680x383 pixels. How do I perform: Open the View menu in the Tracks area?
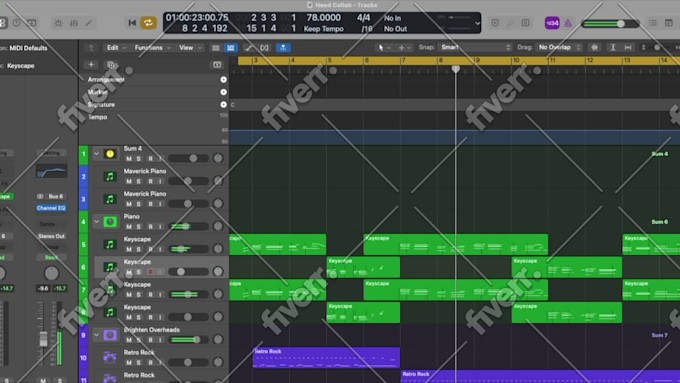[x=190, y=48]
